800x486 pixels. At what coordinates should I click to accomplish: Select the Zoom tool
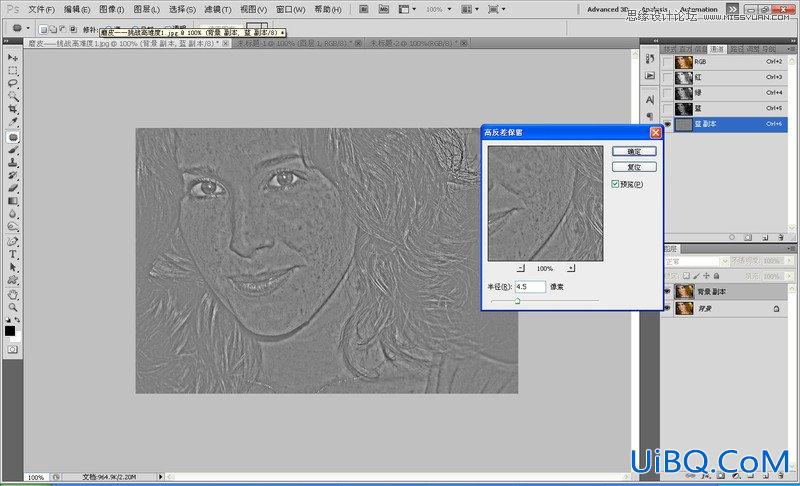[13, 308]
